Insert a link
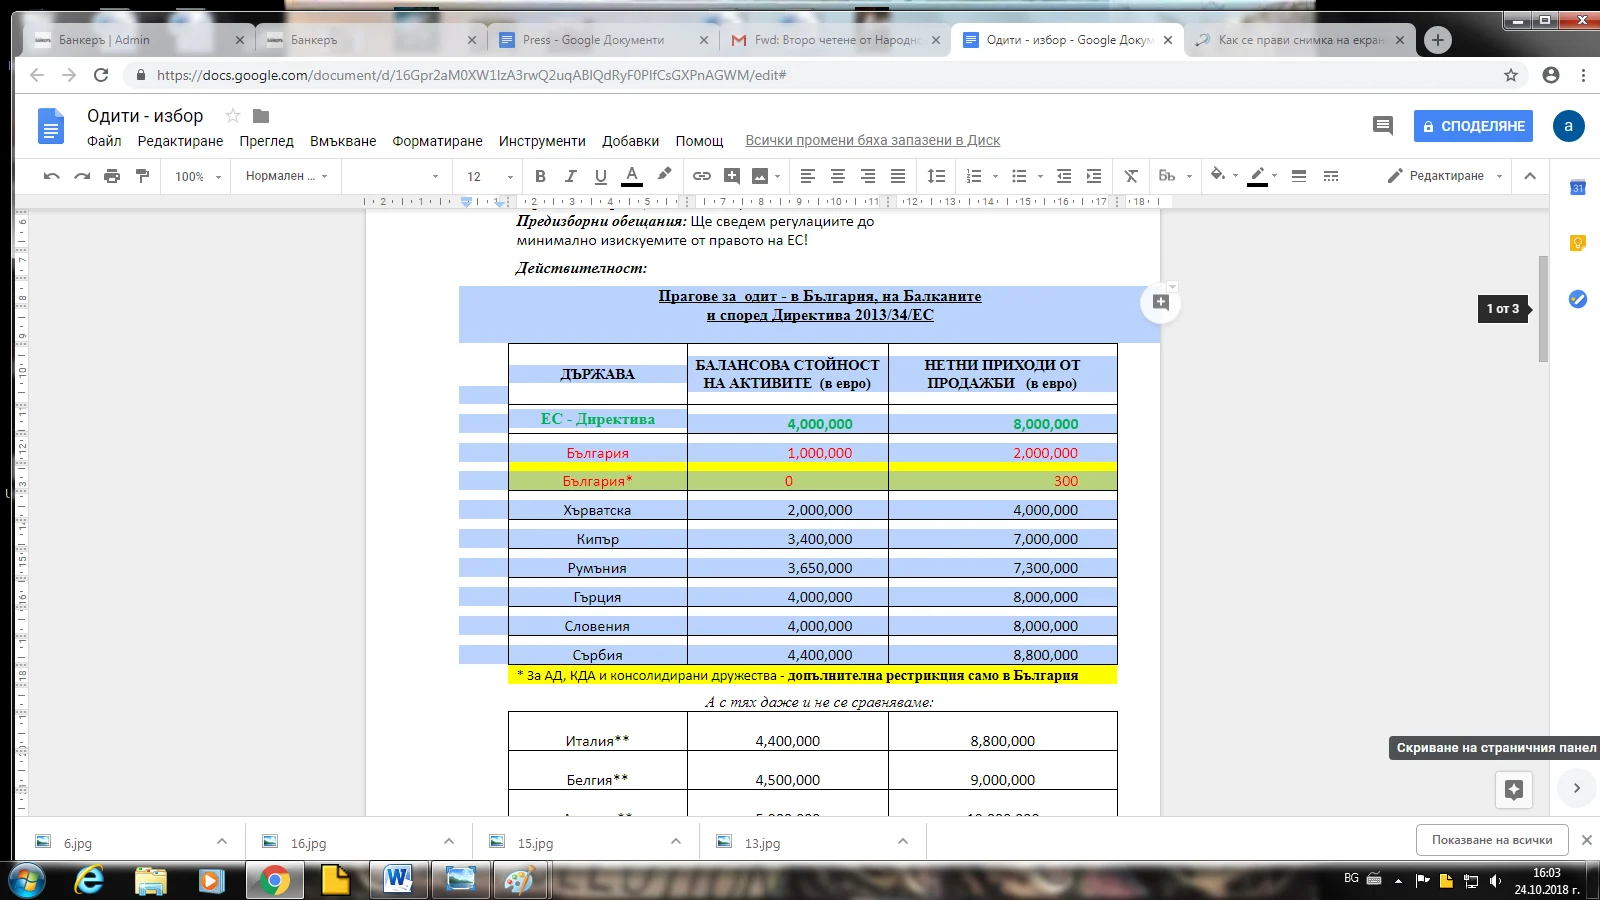Image resolution: width=1600 pixels, height=900 pixels. click(x=702, y=176)
